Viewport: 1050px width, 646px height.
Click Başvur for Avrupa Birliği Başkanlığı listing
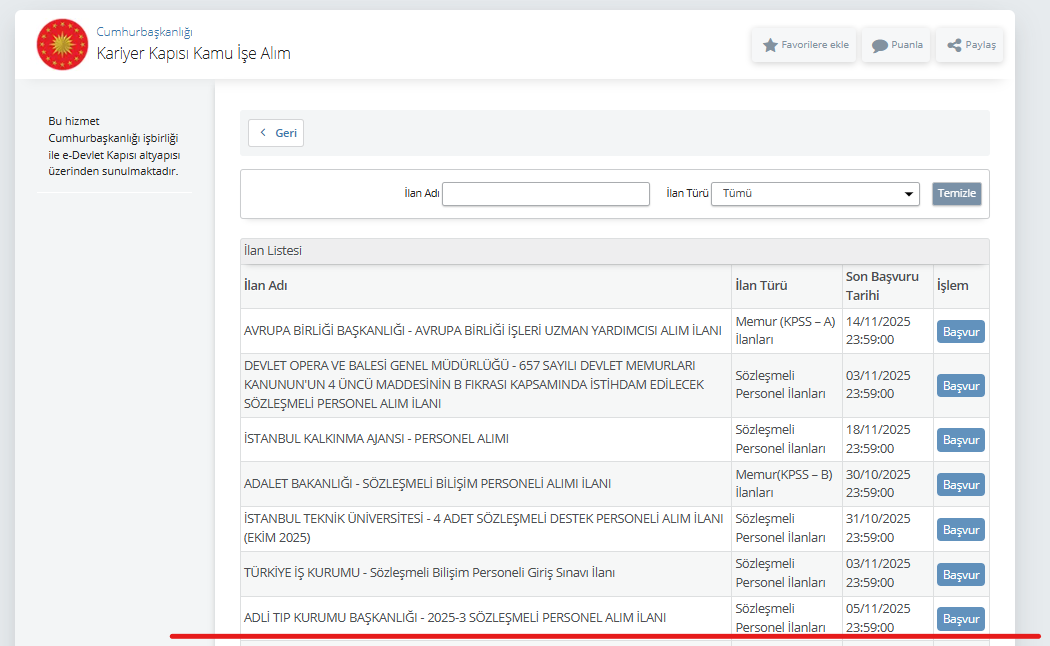pos(960,331)
